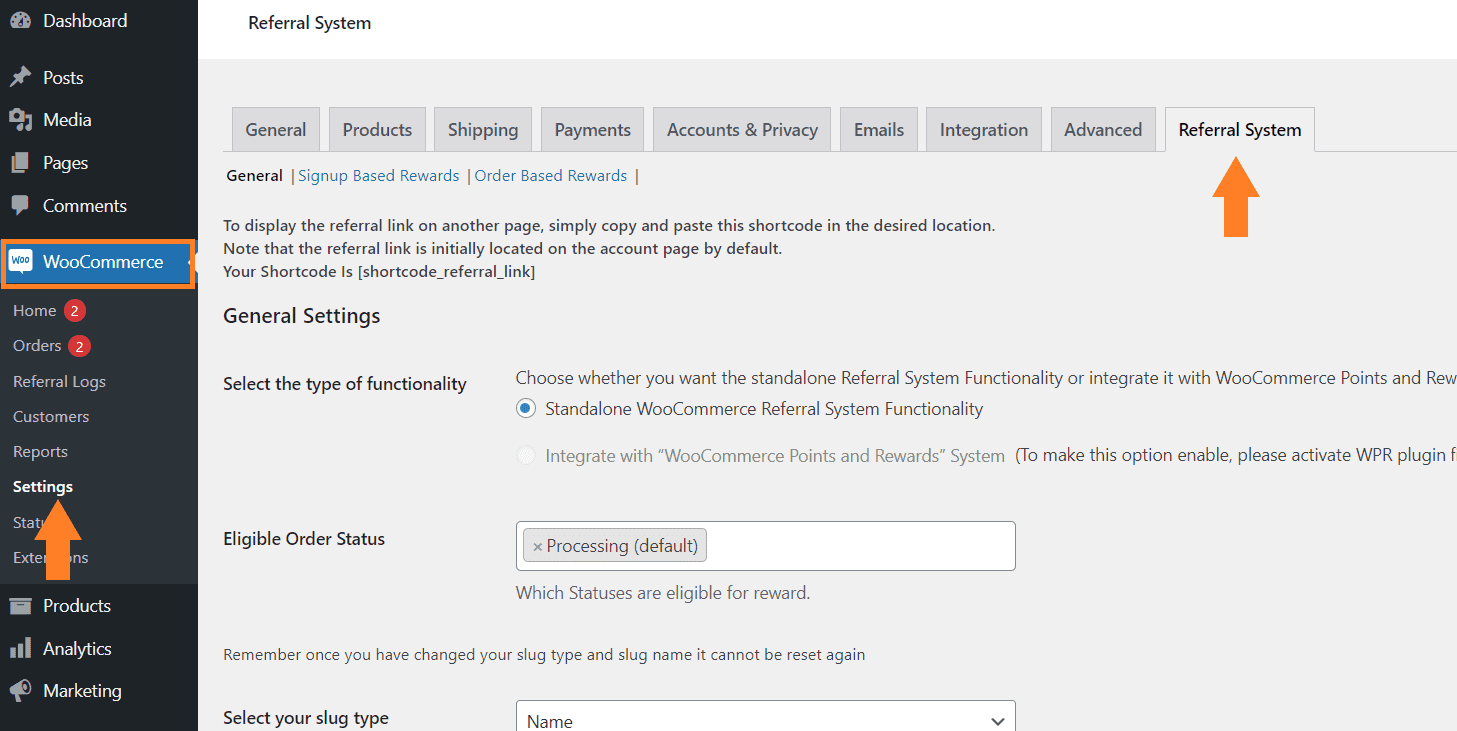Click the Posts pushpin icon

tap(20, 77)
